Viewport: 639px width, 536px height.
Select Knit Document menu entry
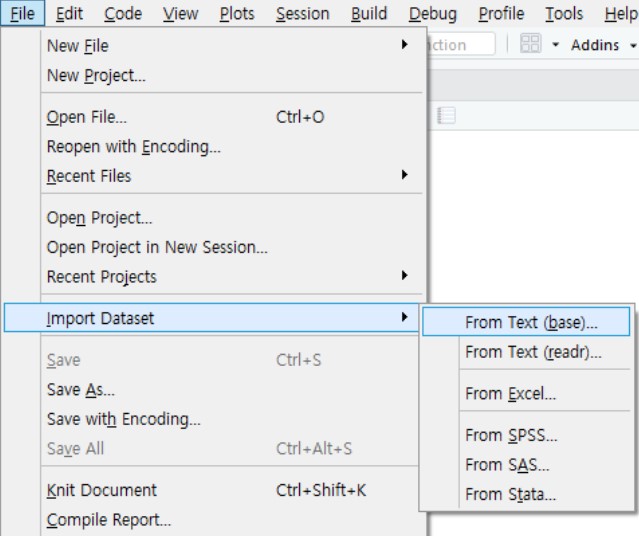click(102, 490)
